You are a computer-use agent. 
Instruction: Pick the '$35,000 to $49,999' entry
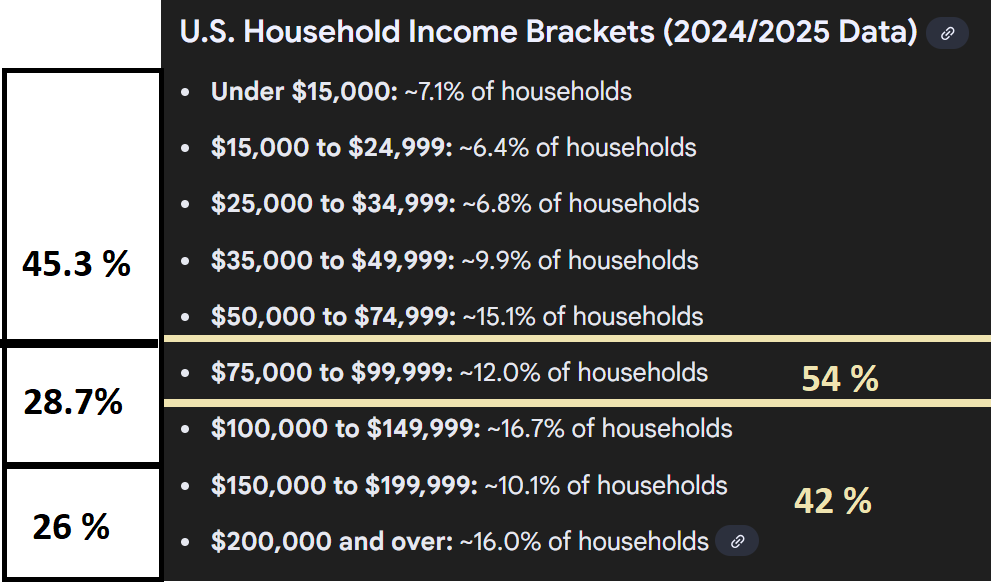454,261
